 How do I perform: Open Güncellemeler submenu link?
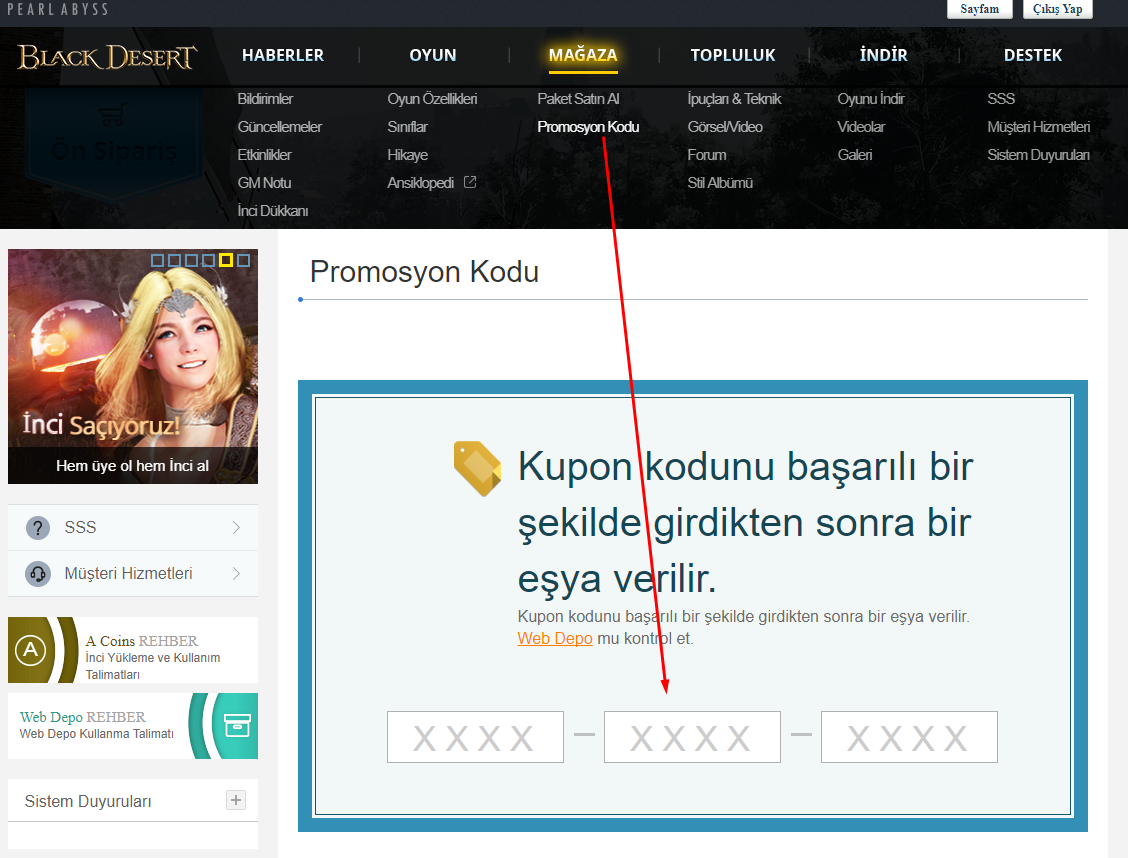[x=279, y=127]
